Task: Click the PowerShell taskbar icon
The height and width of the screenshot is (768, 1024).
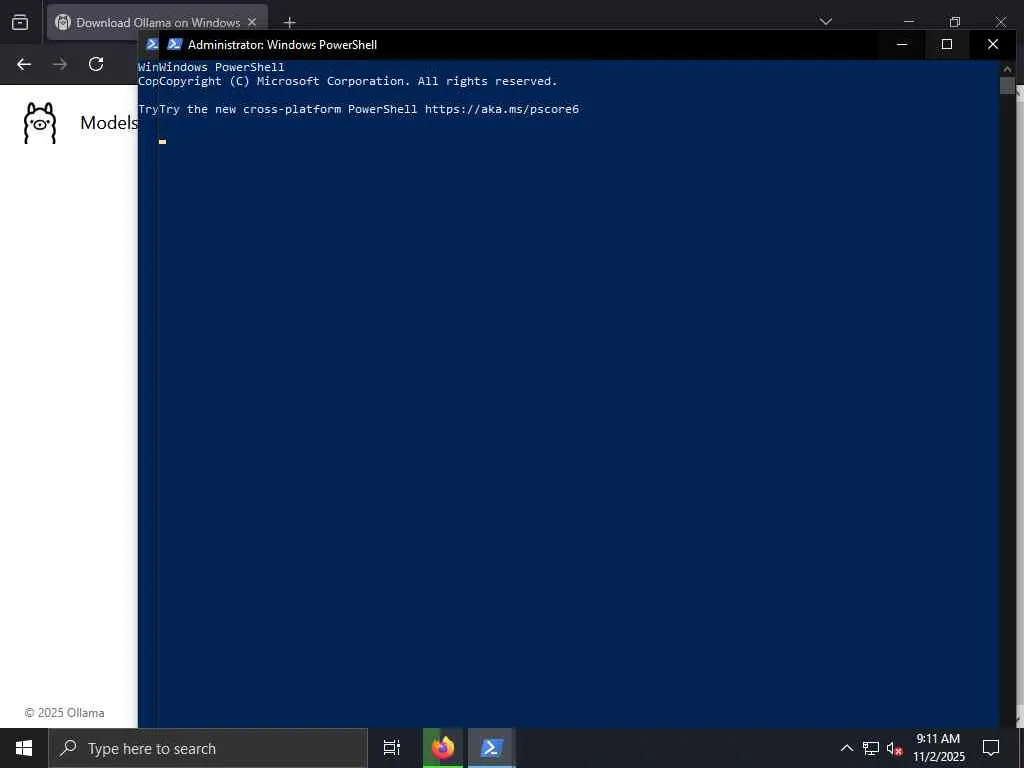Action: click(x=491, y=748)
